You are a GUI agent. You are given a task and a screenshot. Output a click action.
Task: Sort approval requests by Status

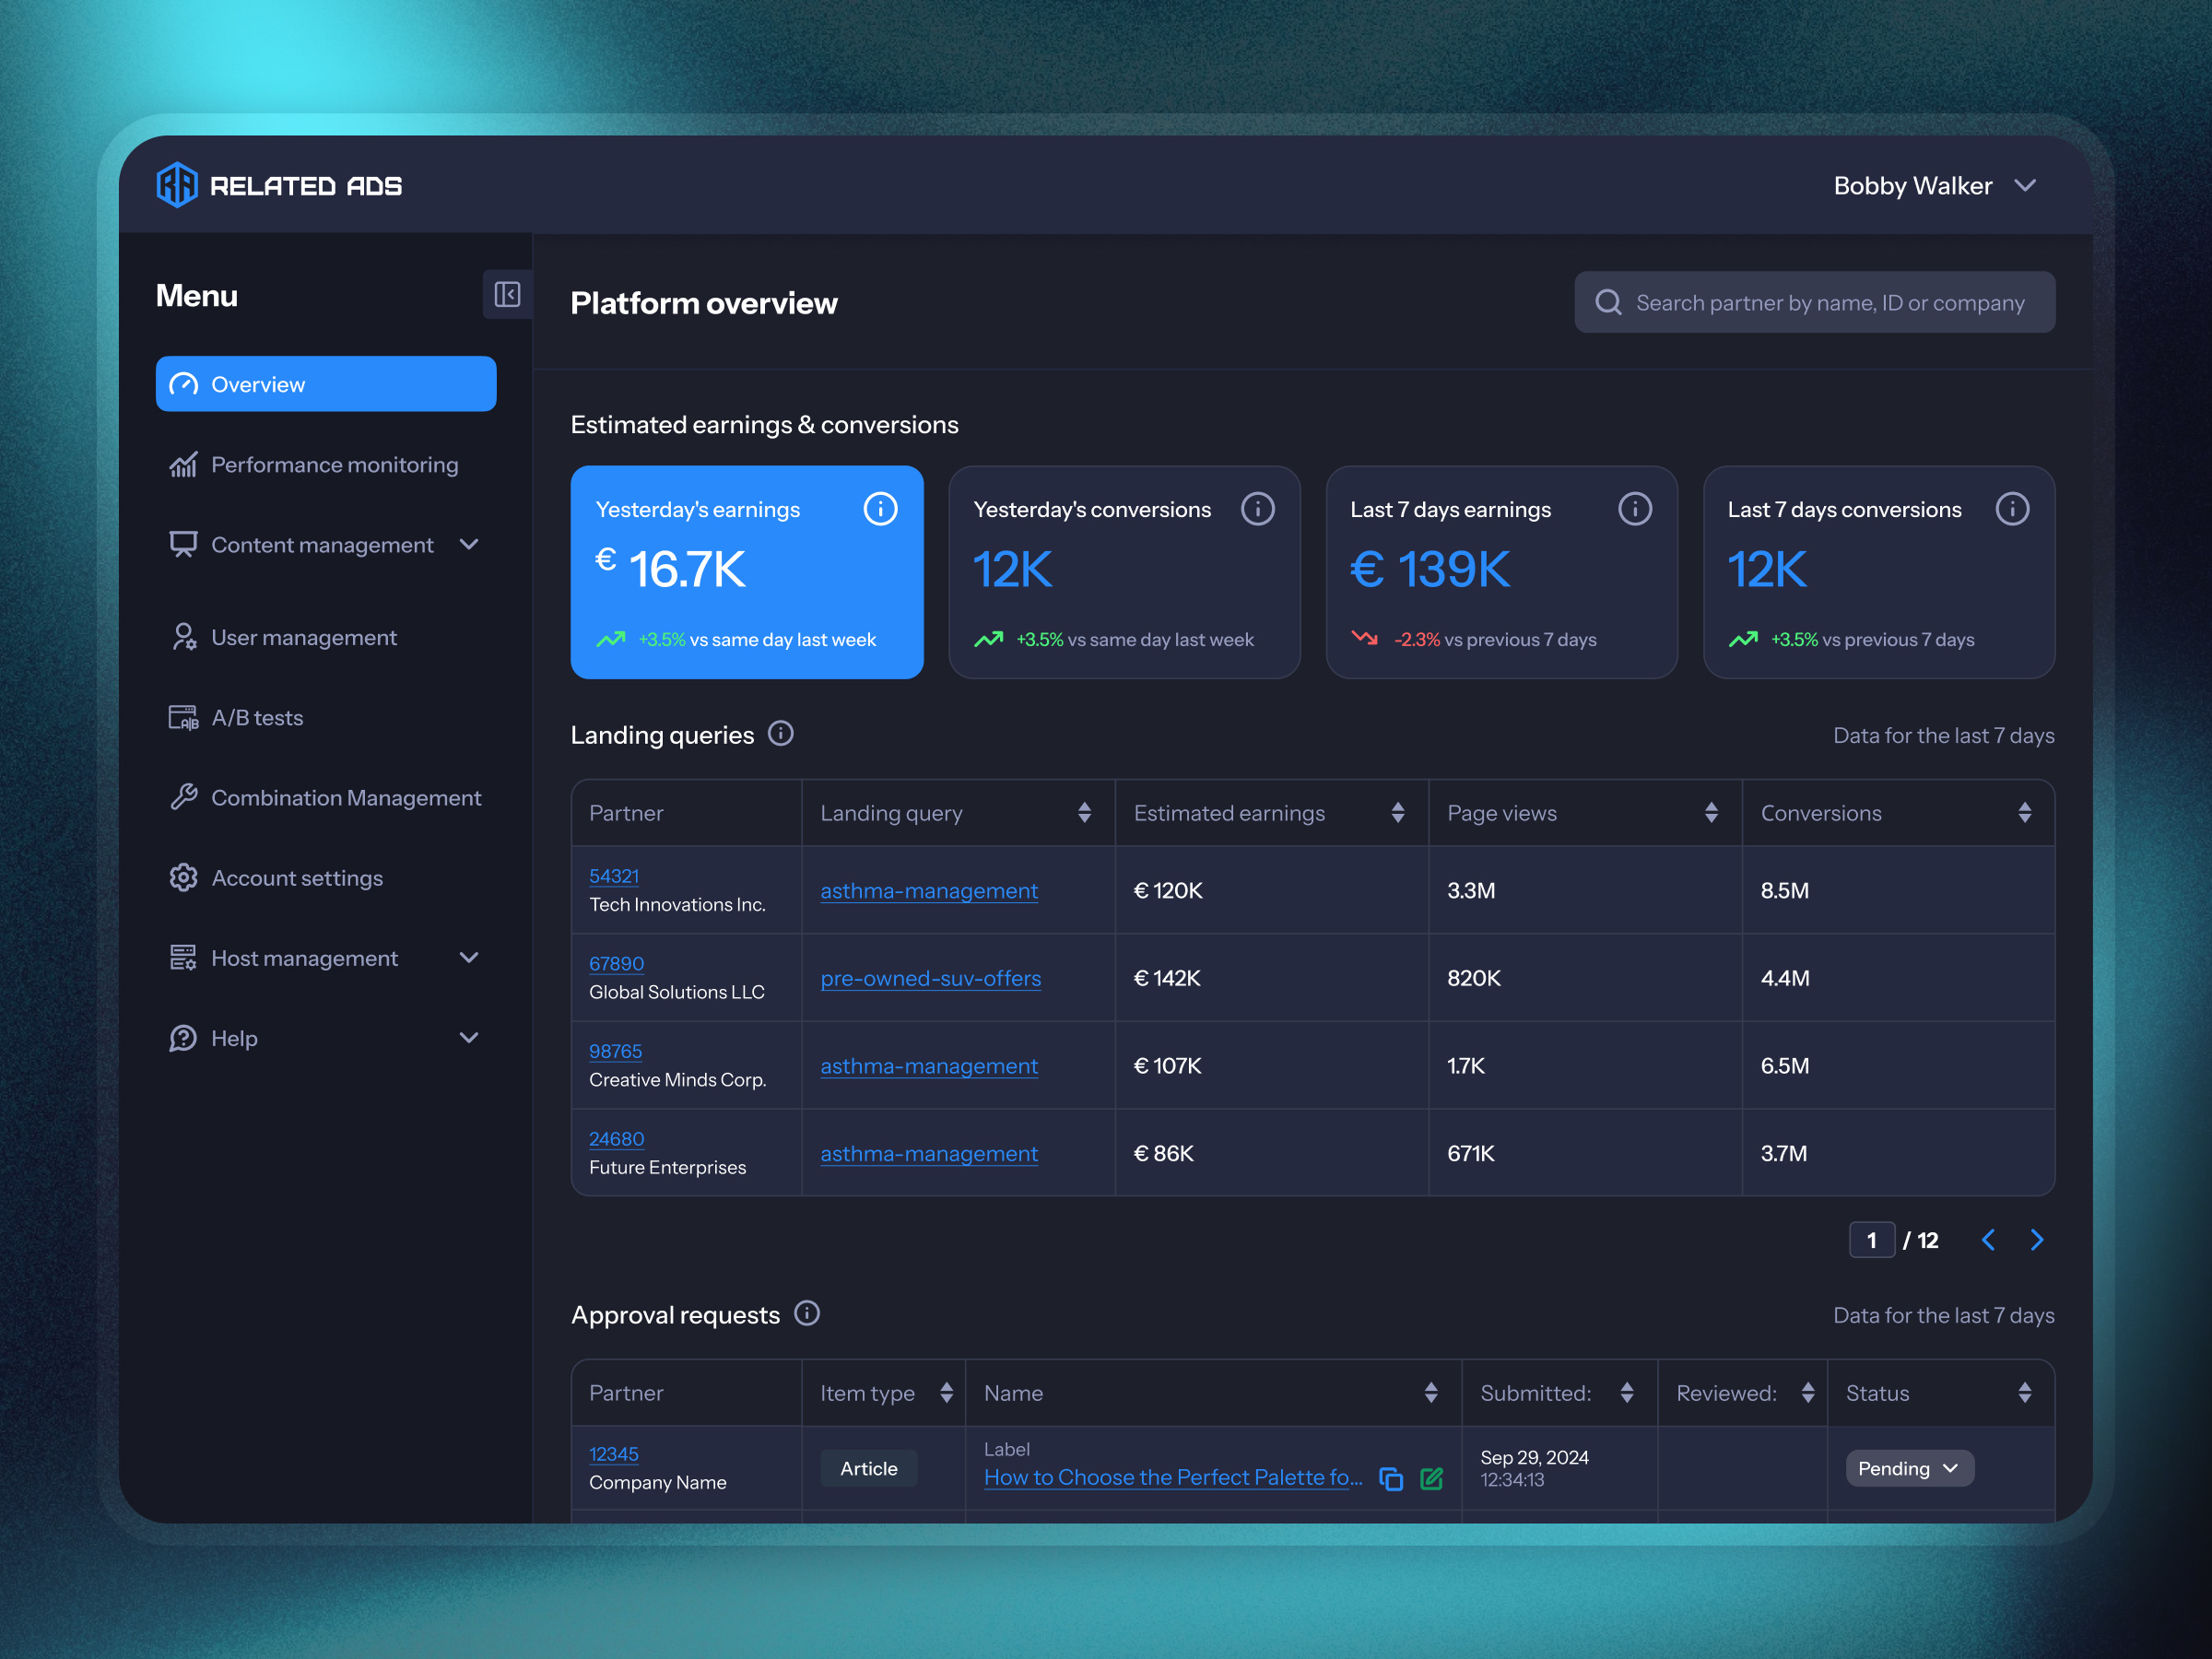2024,1393
